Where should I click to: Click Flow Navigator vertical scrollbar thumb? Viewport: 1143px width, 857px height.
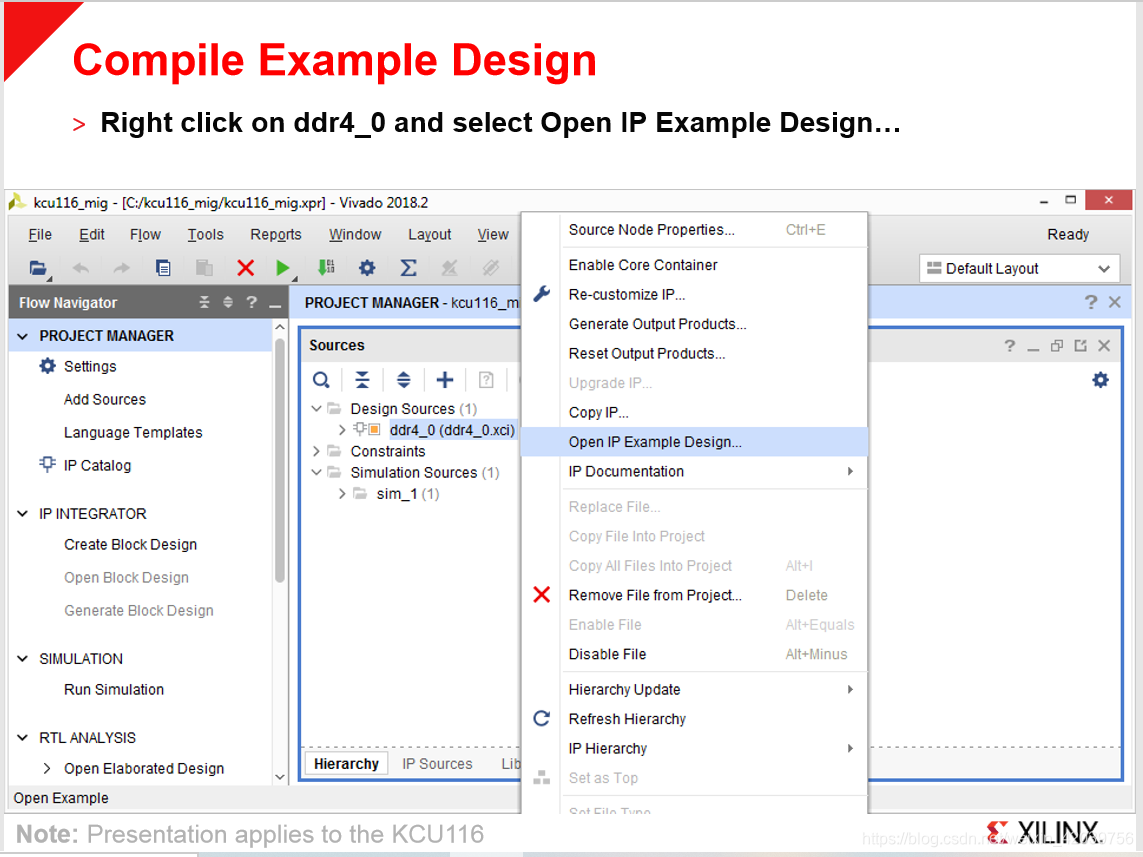coord(280,459)
